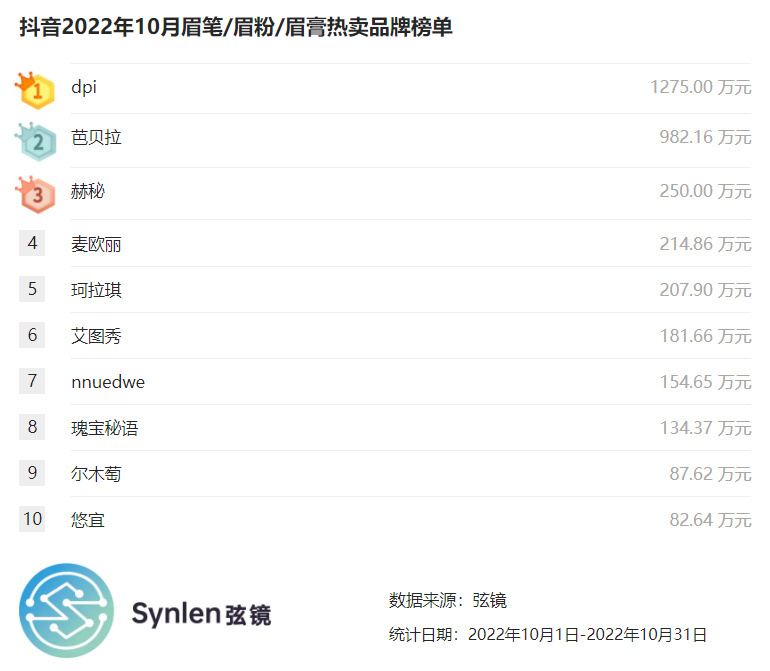Select the brand name 悠宜
This screenshot has width=770, height=671.
coord(88,520)
